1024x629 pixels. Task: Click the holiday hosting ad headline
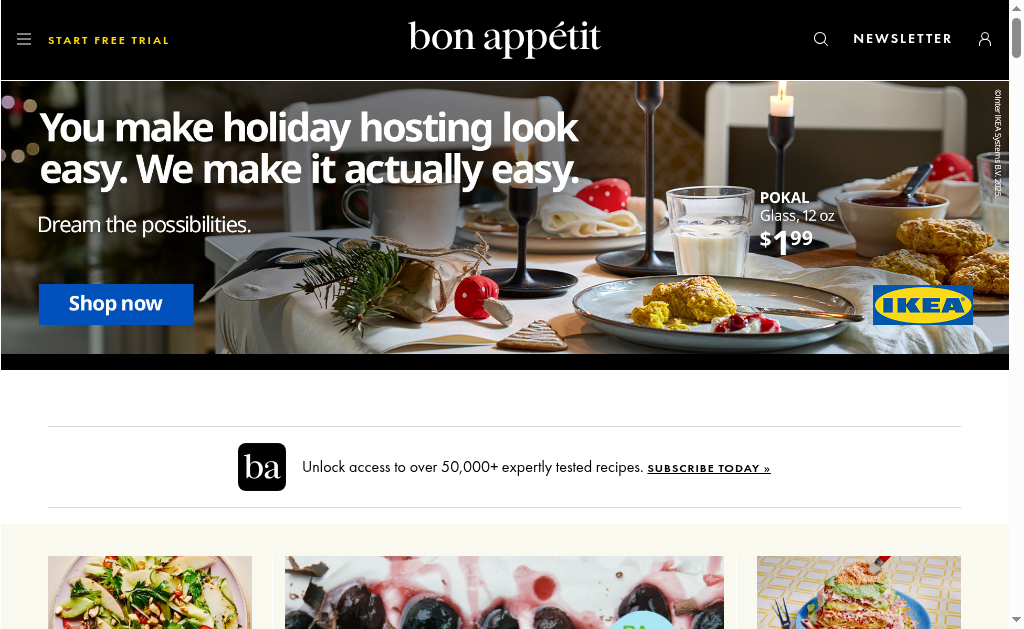coord(309,148)
